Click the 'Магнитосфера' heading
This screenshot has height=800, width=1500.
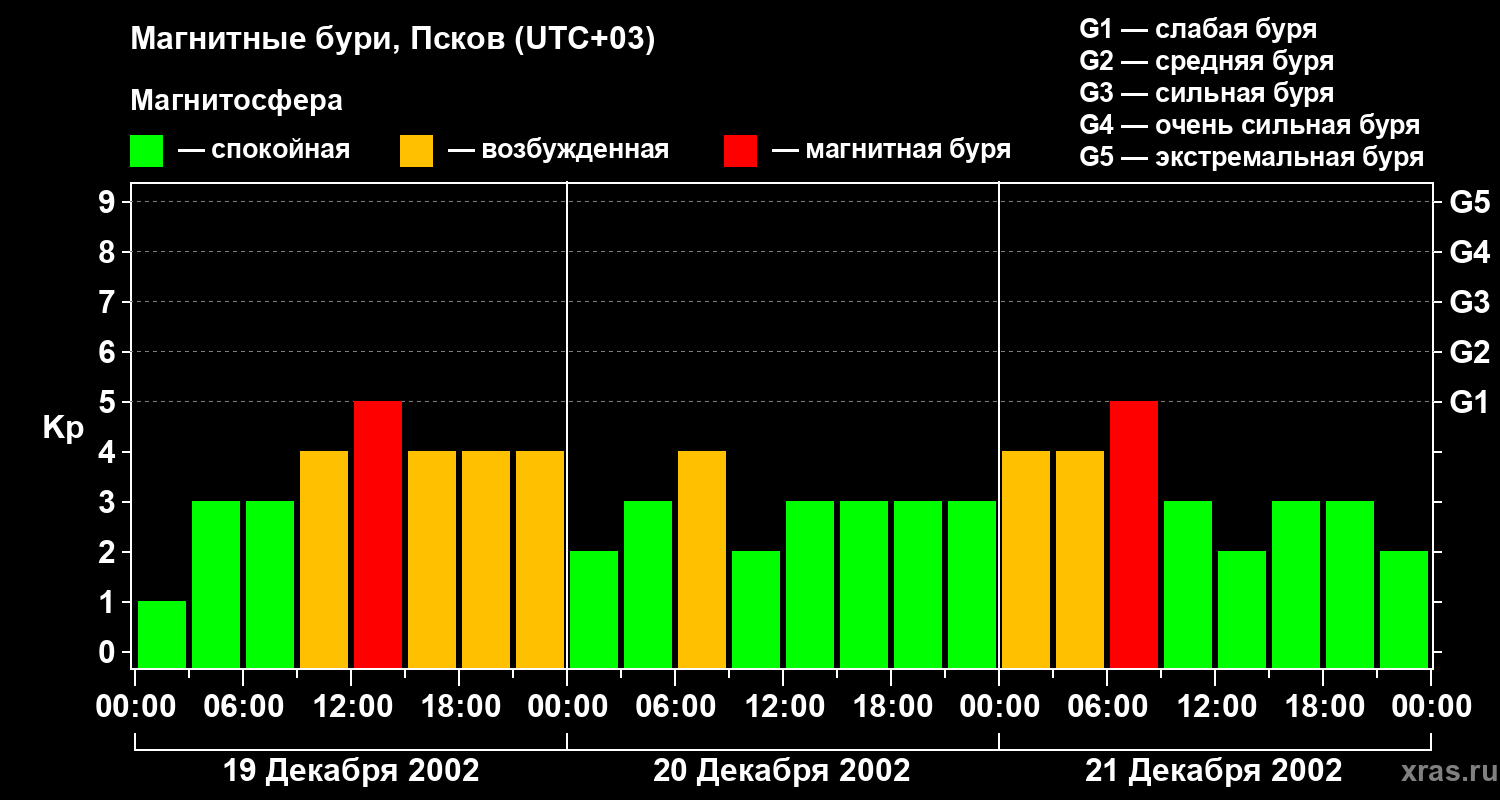tap(236, 101)
